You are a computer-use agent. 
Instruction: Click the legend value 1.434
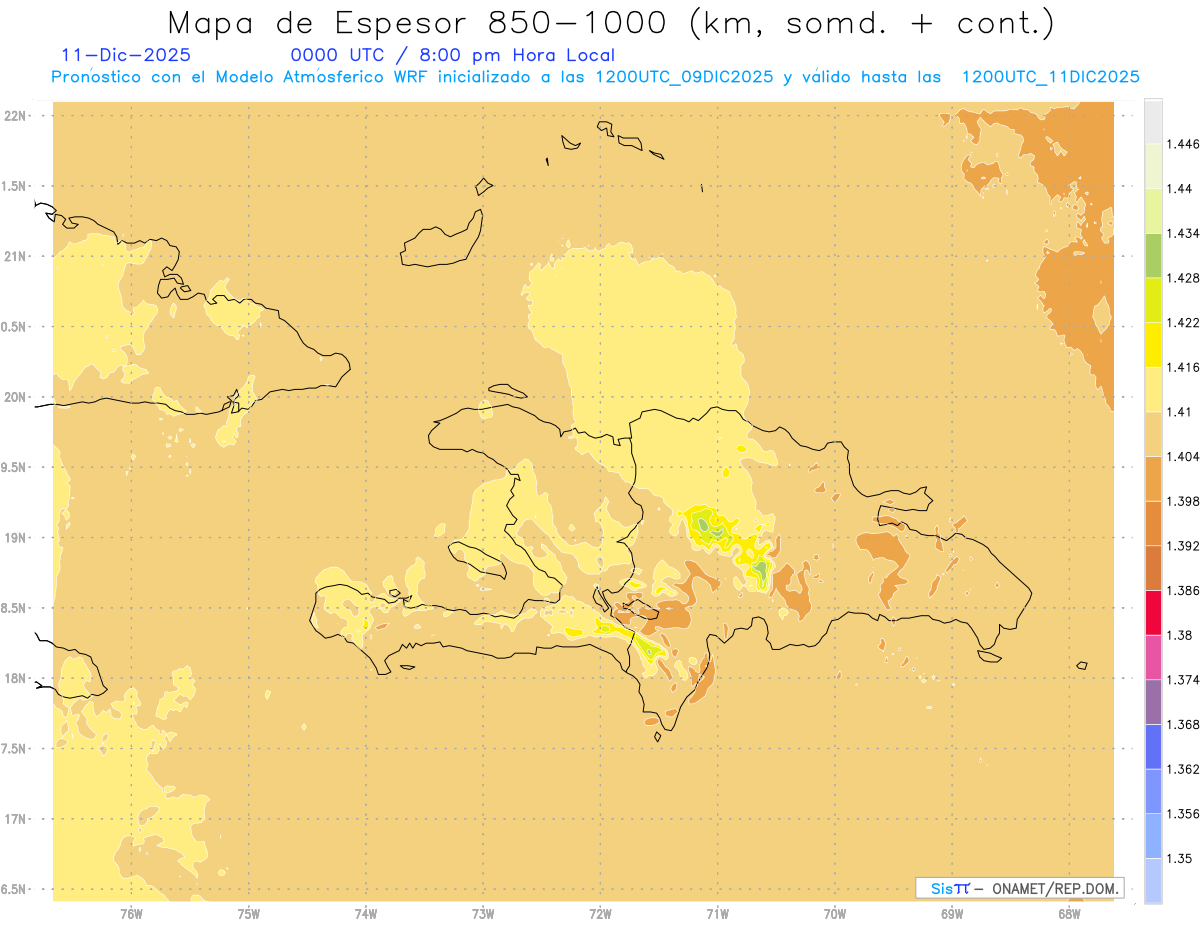(x=1183, y=233)
